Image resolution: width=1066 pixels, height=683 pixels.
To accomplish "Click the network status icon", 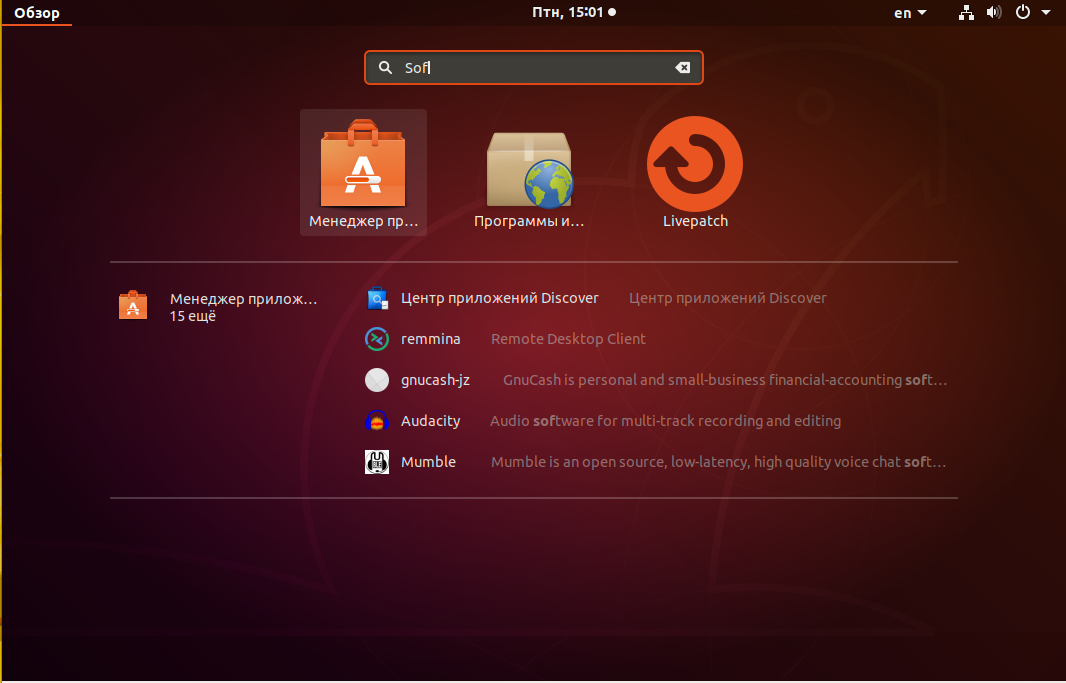I will (966, 12).
